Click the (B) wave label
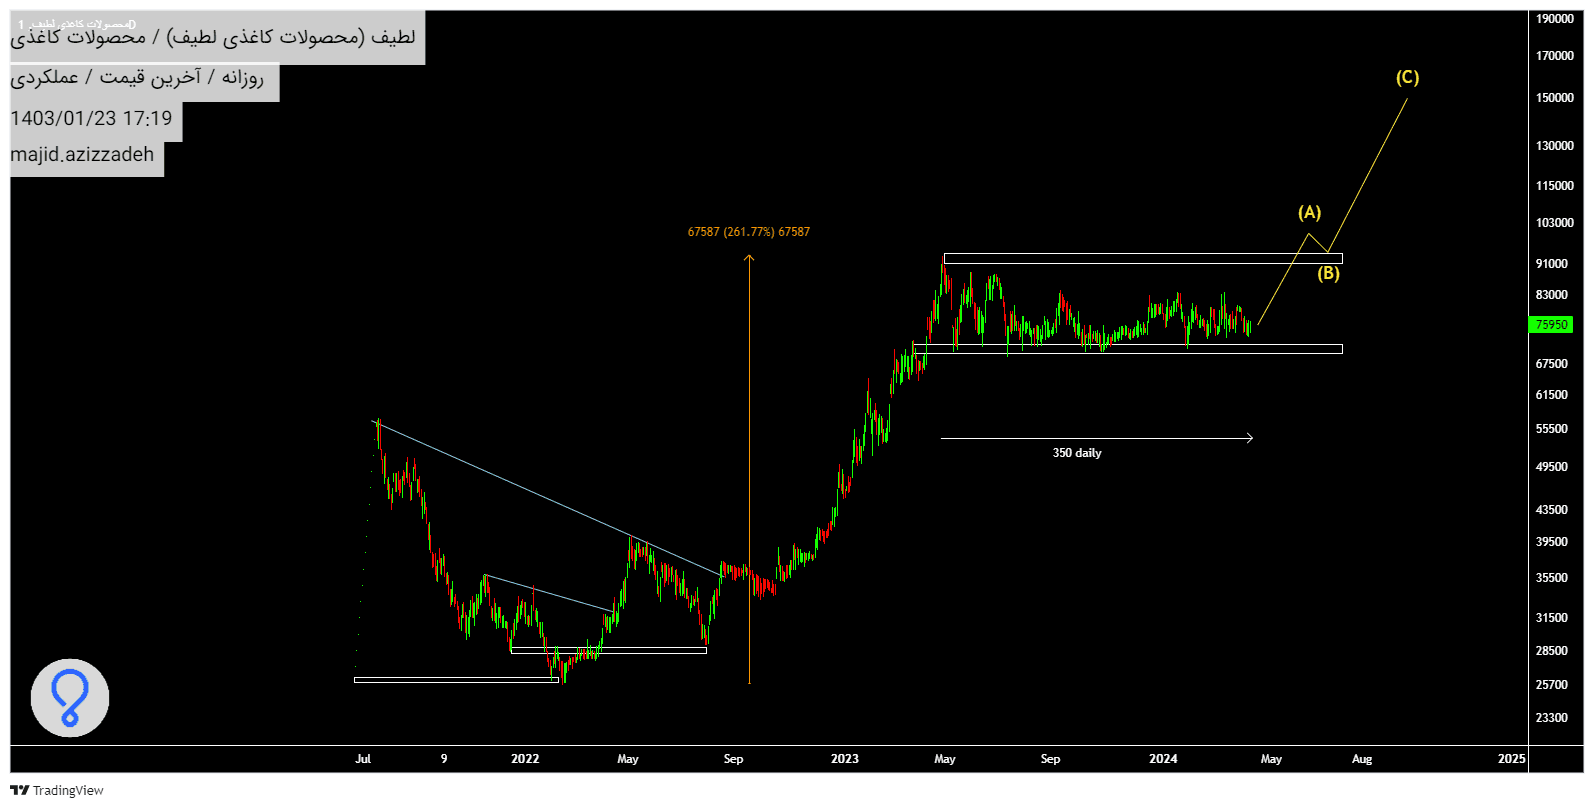The width and height of the screenshot is (1594, 808). pos(1328,273)
